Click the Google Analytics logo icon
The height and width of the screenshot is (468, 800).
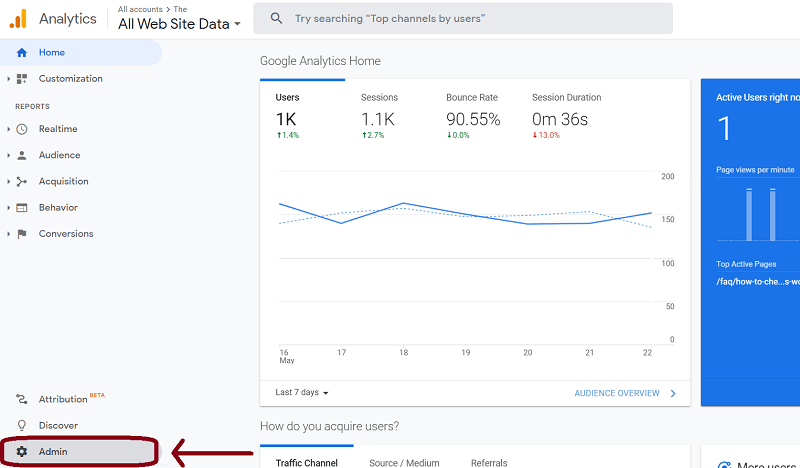point(18,18)
